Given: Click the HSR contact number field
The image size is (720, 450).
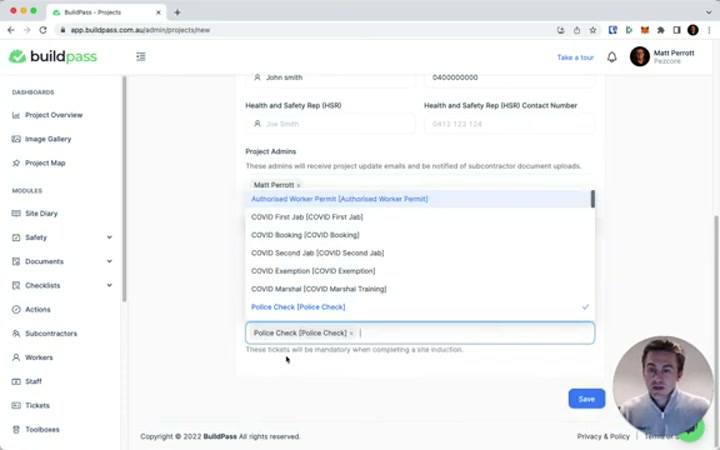Looking at the screenshot, I should point(509,124).
